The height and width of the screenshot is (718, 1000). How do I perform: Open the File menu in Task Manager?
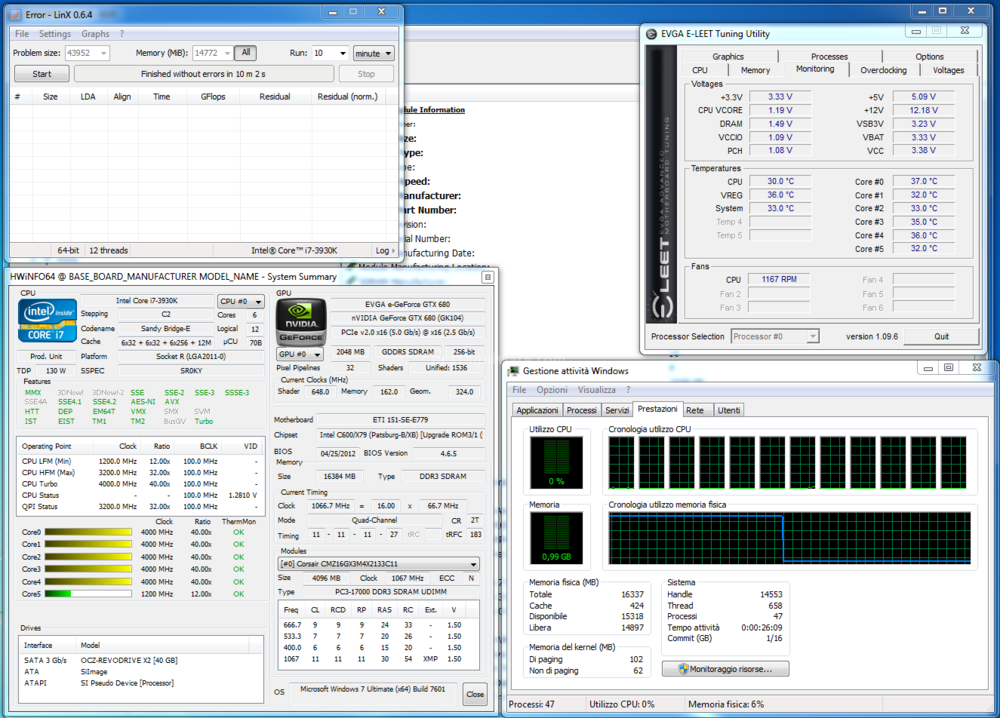(x=520, y=390)
